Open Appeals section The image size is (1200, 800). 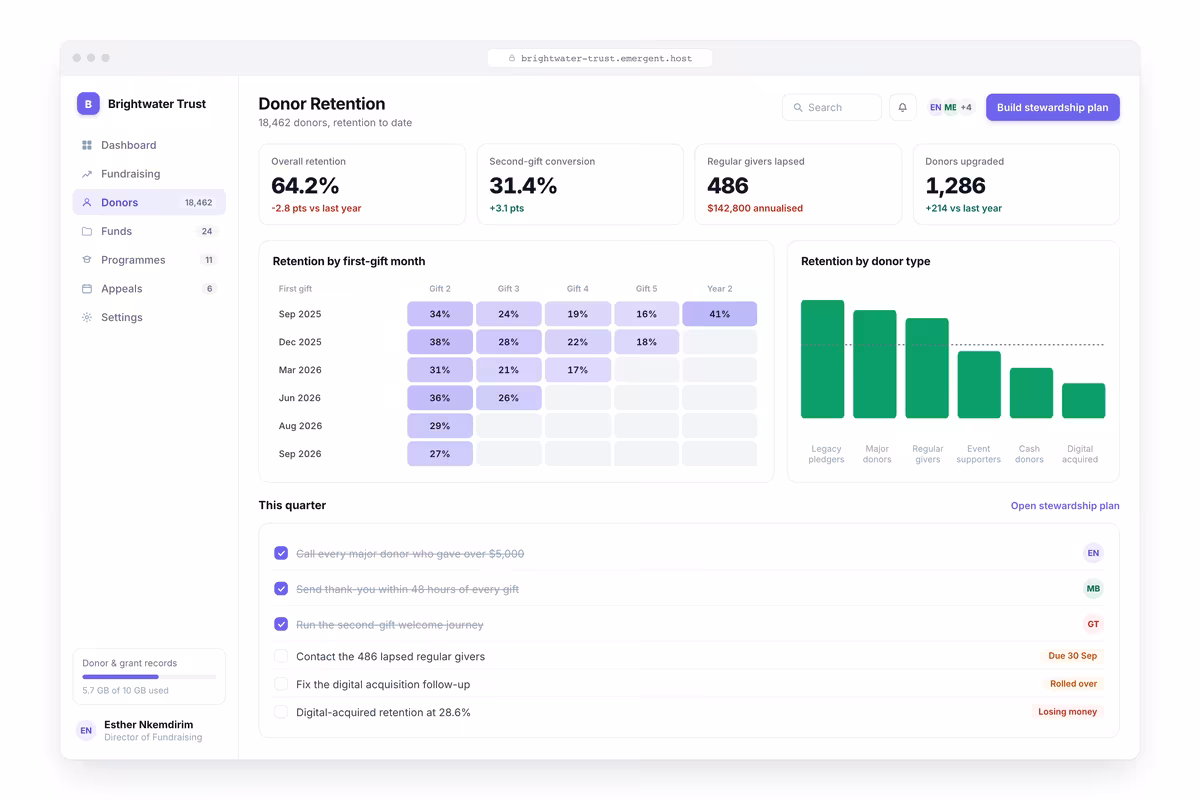[149, 289]
